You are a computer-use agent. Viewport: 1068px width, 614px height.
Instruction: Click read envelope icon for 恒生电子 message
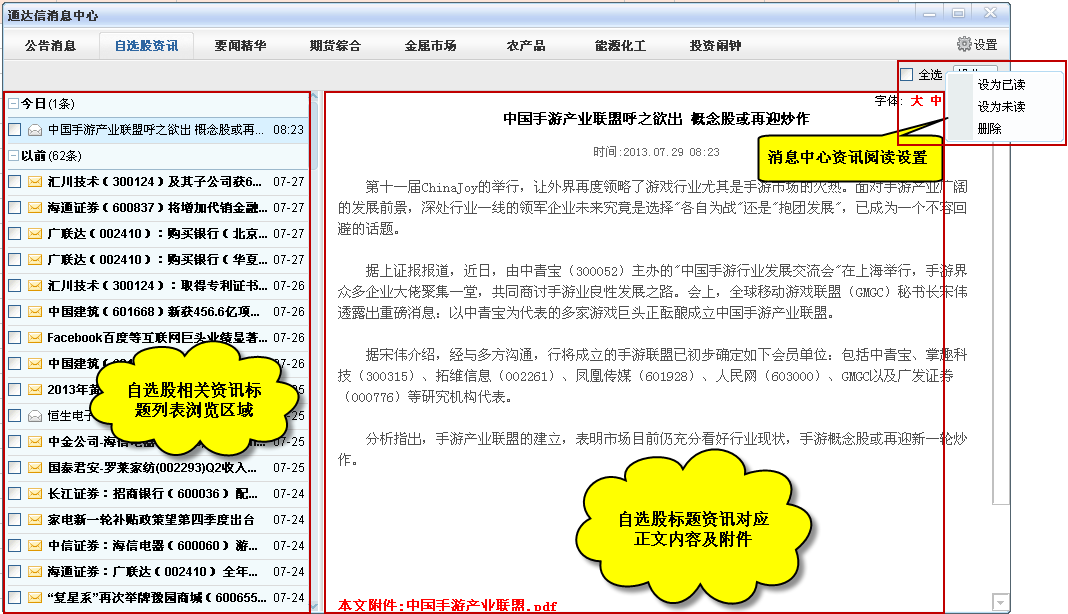point(35,416)
